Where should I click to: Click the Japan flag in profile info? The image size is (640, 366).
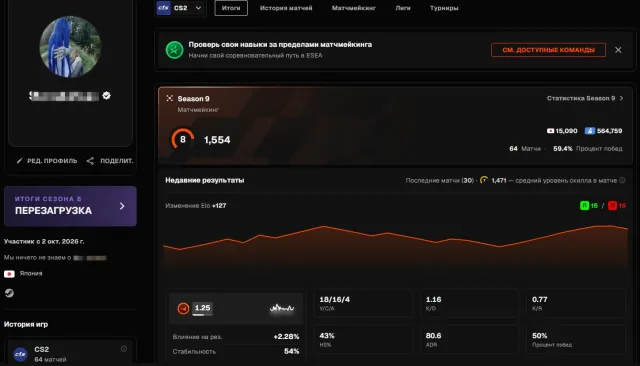coord(9,274)
